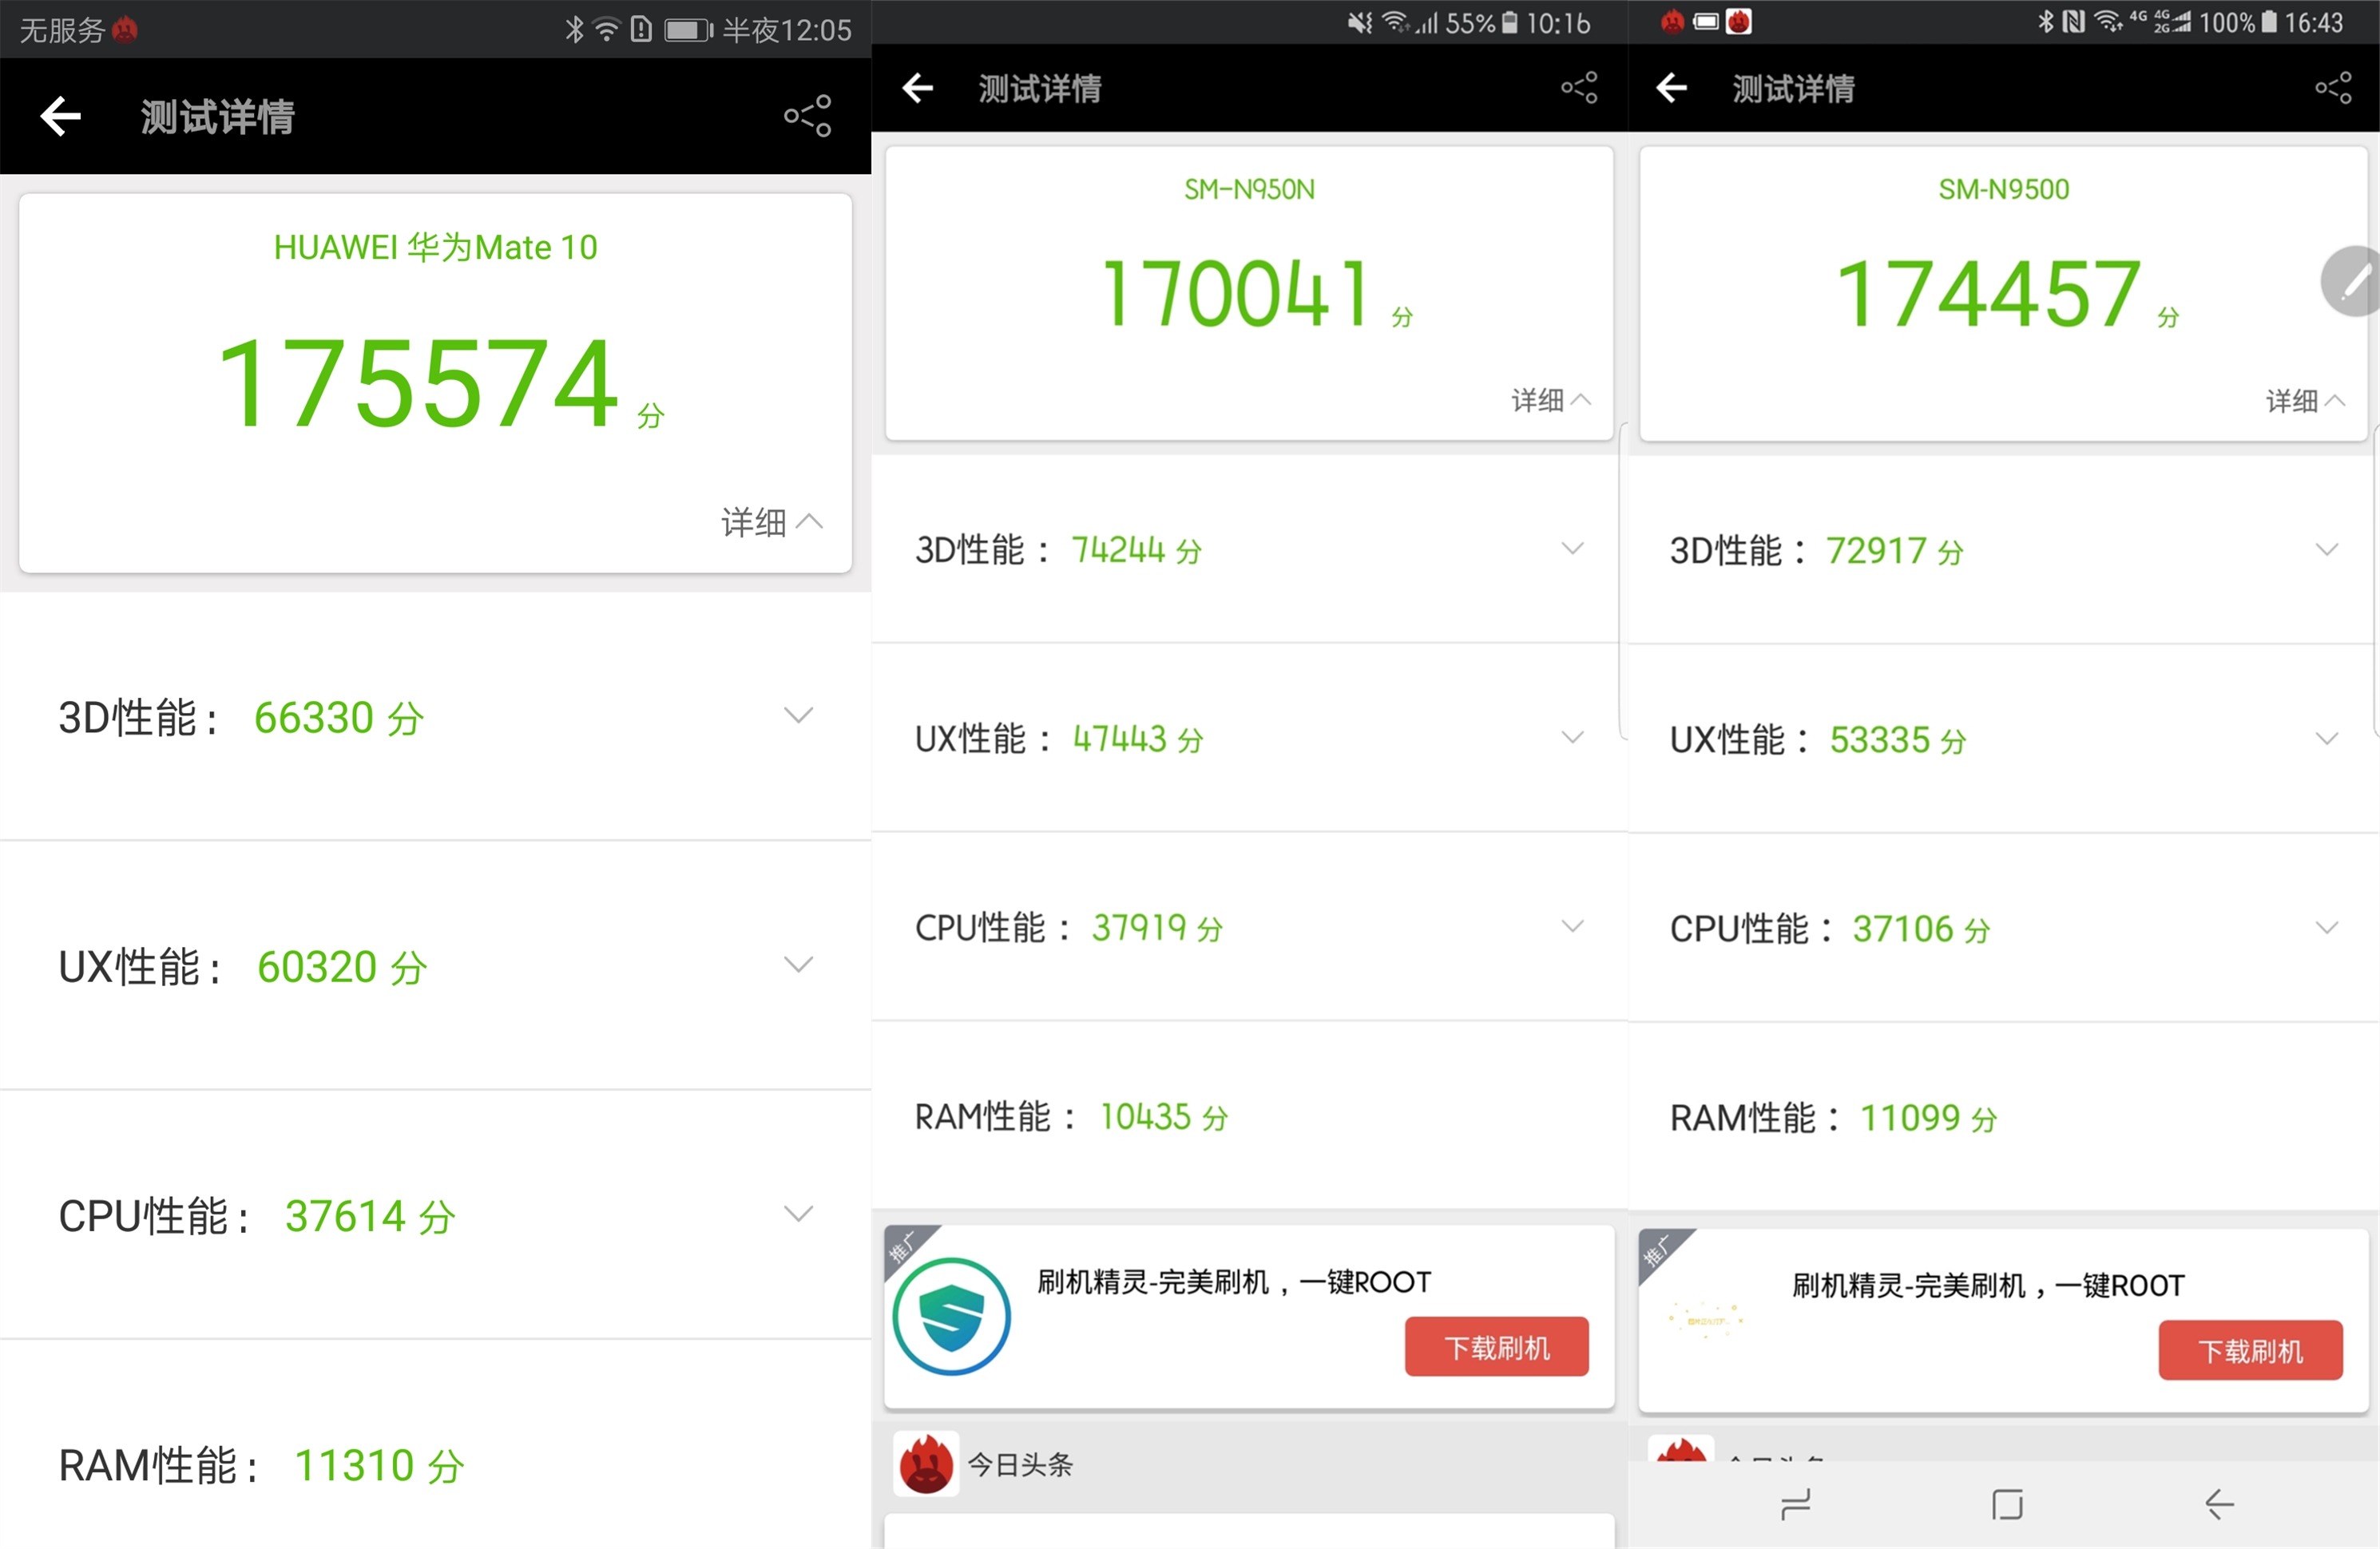Tap device name SM-N9500

[x=2004, y=189]
